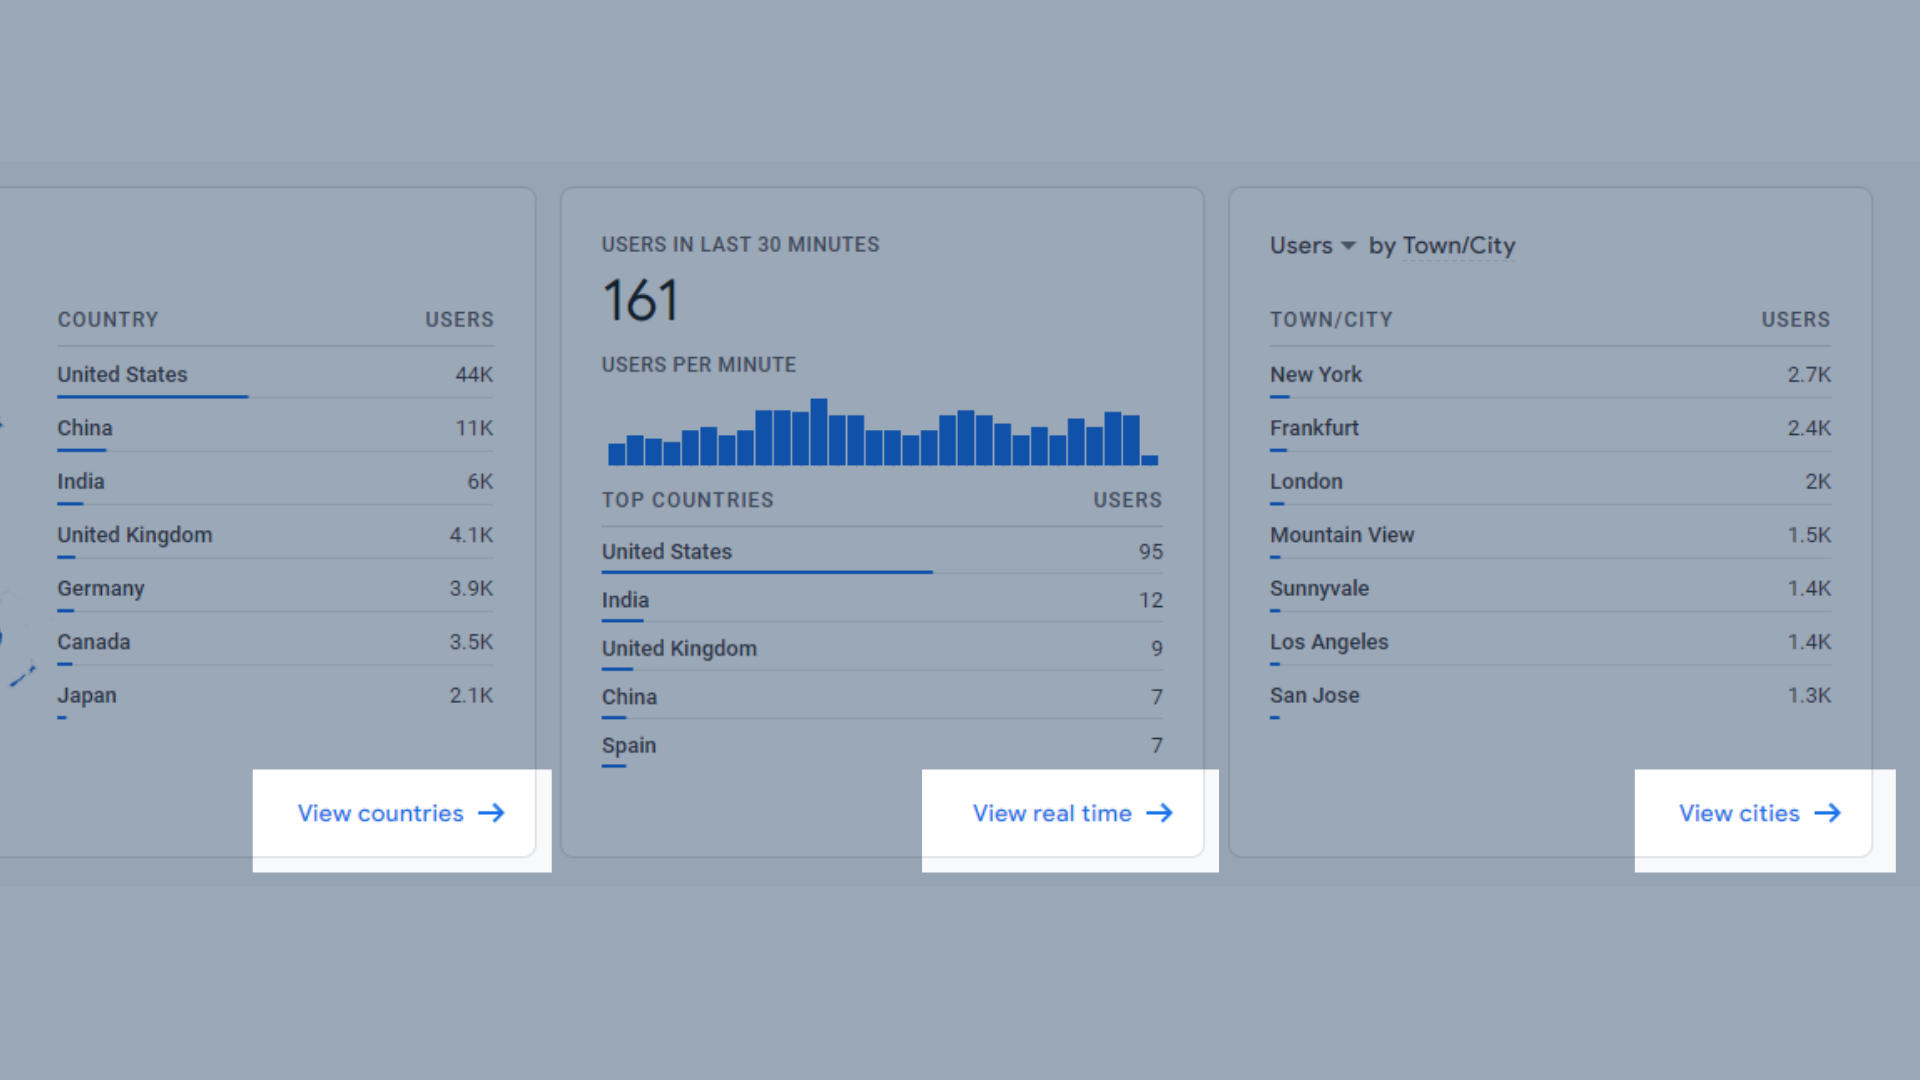Click the View cities link text
1920x1080 pixels.
(x=1739, y=813)
